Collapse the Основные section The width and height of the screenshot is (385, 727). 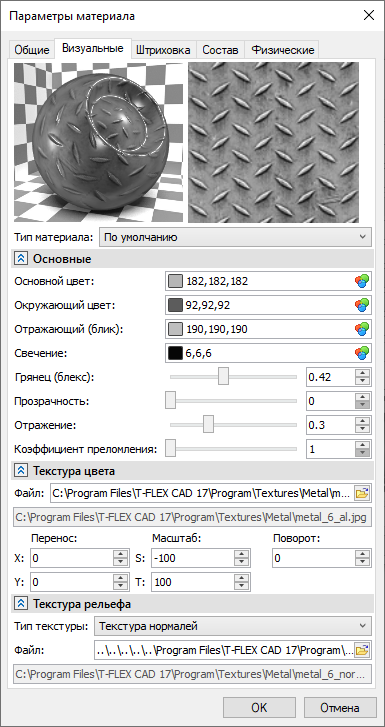[x=21, y=259]
